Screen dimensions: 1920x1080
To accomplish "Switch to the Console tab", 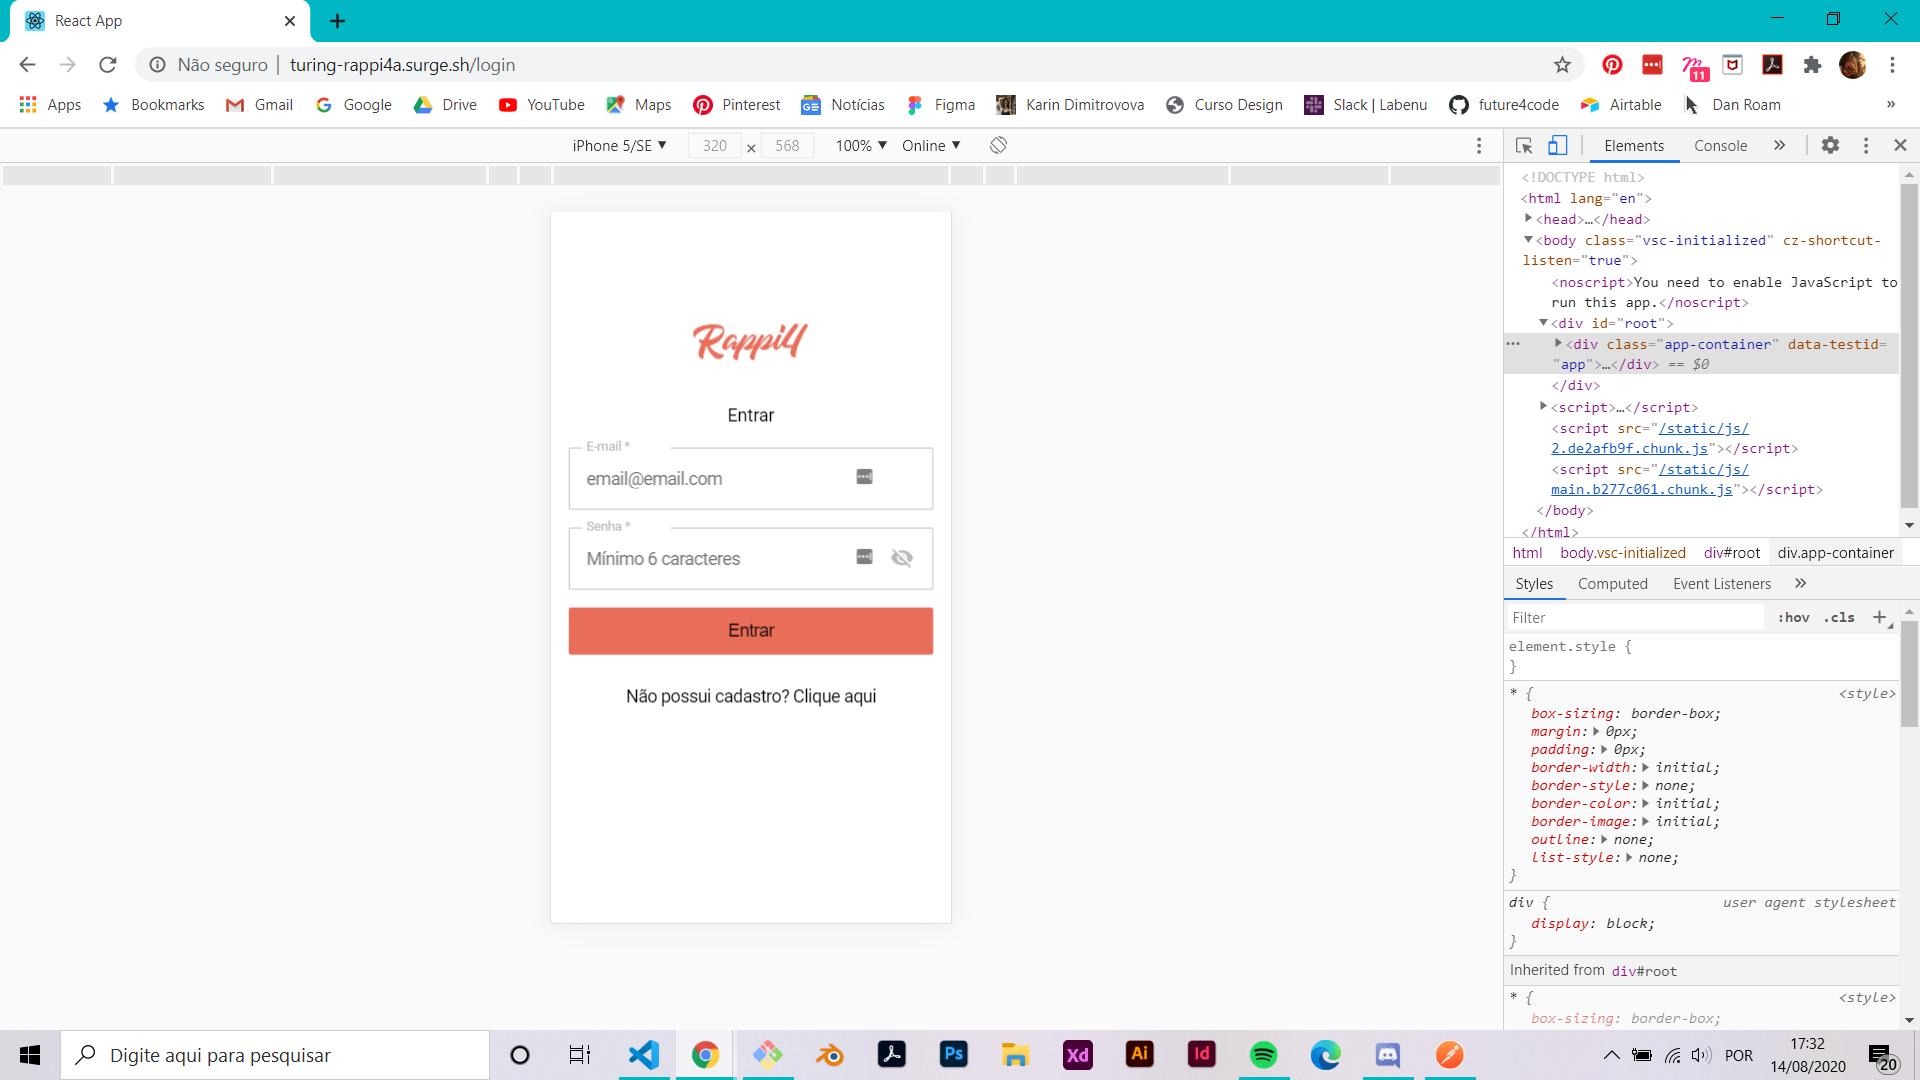I will pos(1720,146).
